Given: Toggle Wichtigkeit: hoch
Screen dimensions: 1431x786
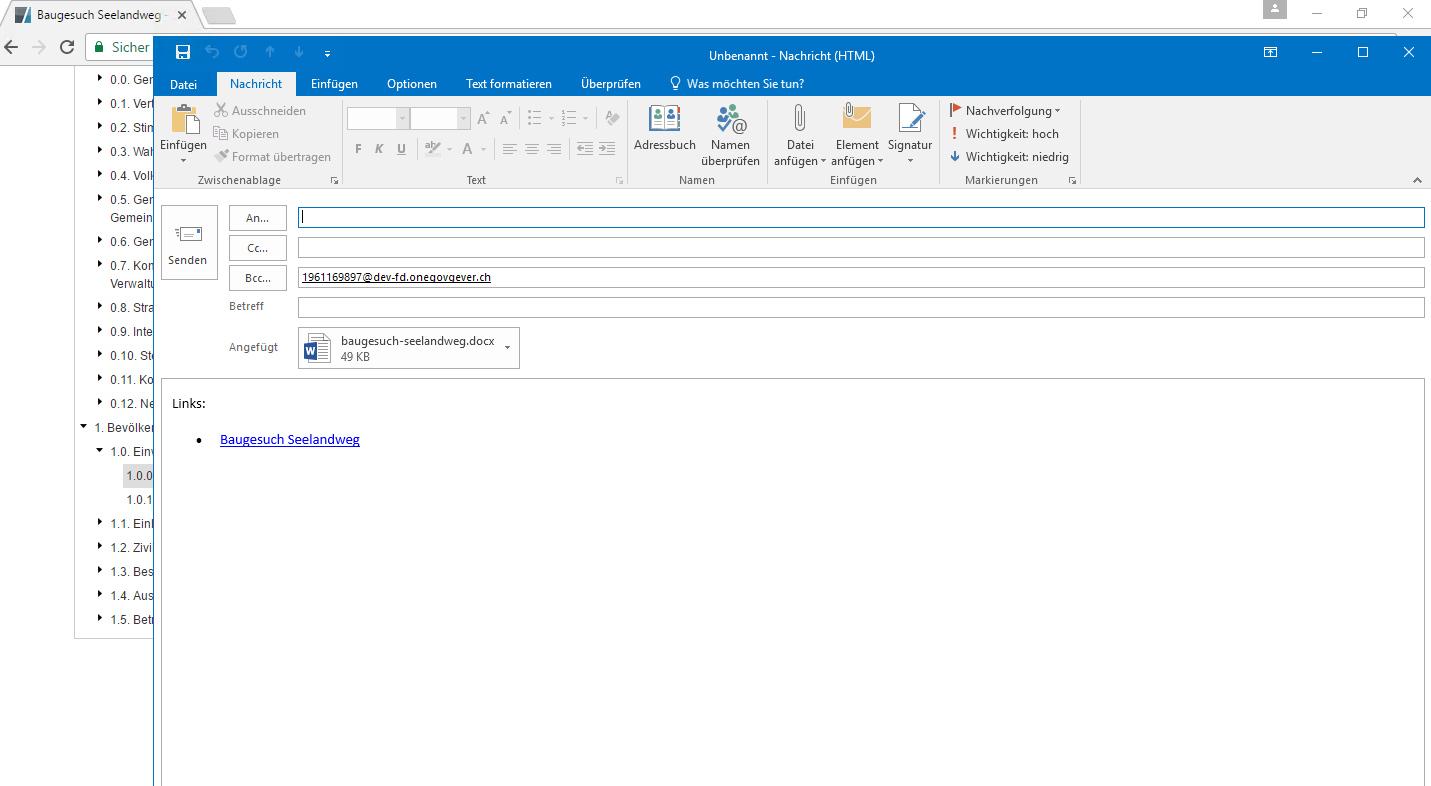Looking at the screenshot, I should point(1004,134).
